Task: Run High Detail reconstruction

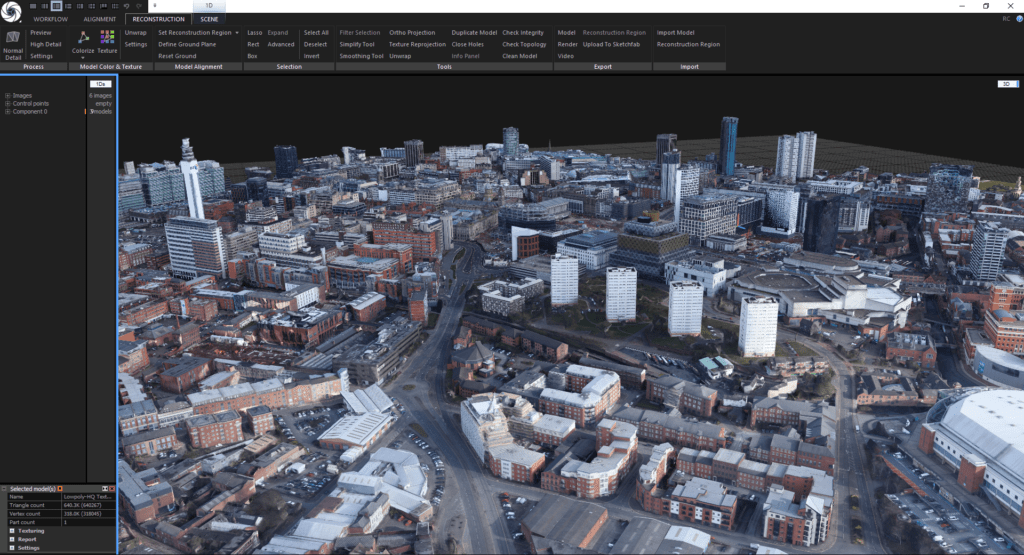Action: pyautogui.click(x=46, y=44)
